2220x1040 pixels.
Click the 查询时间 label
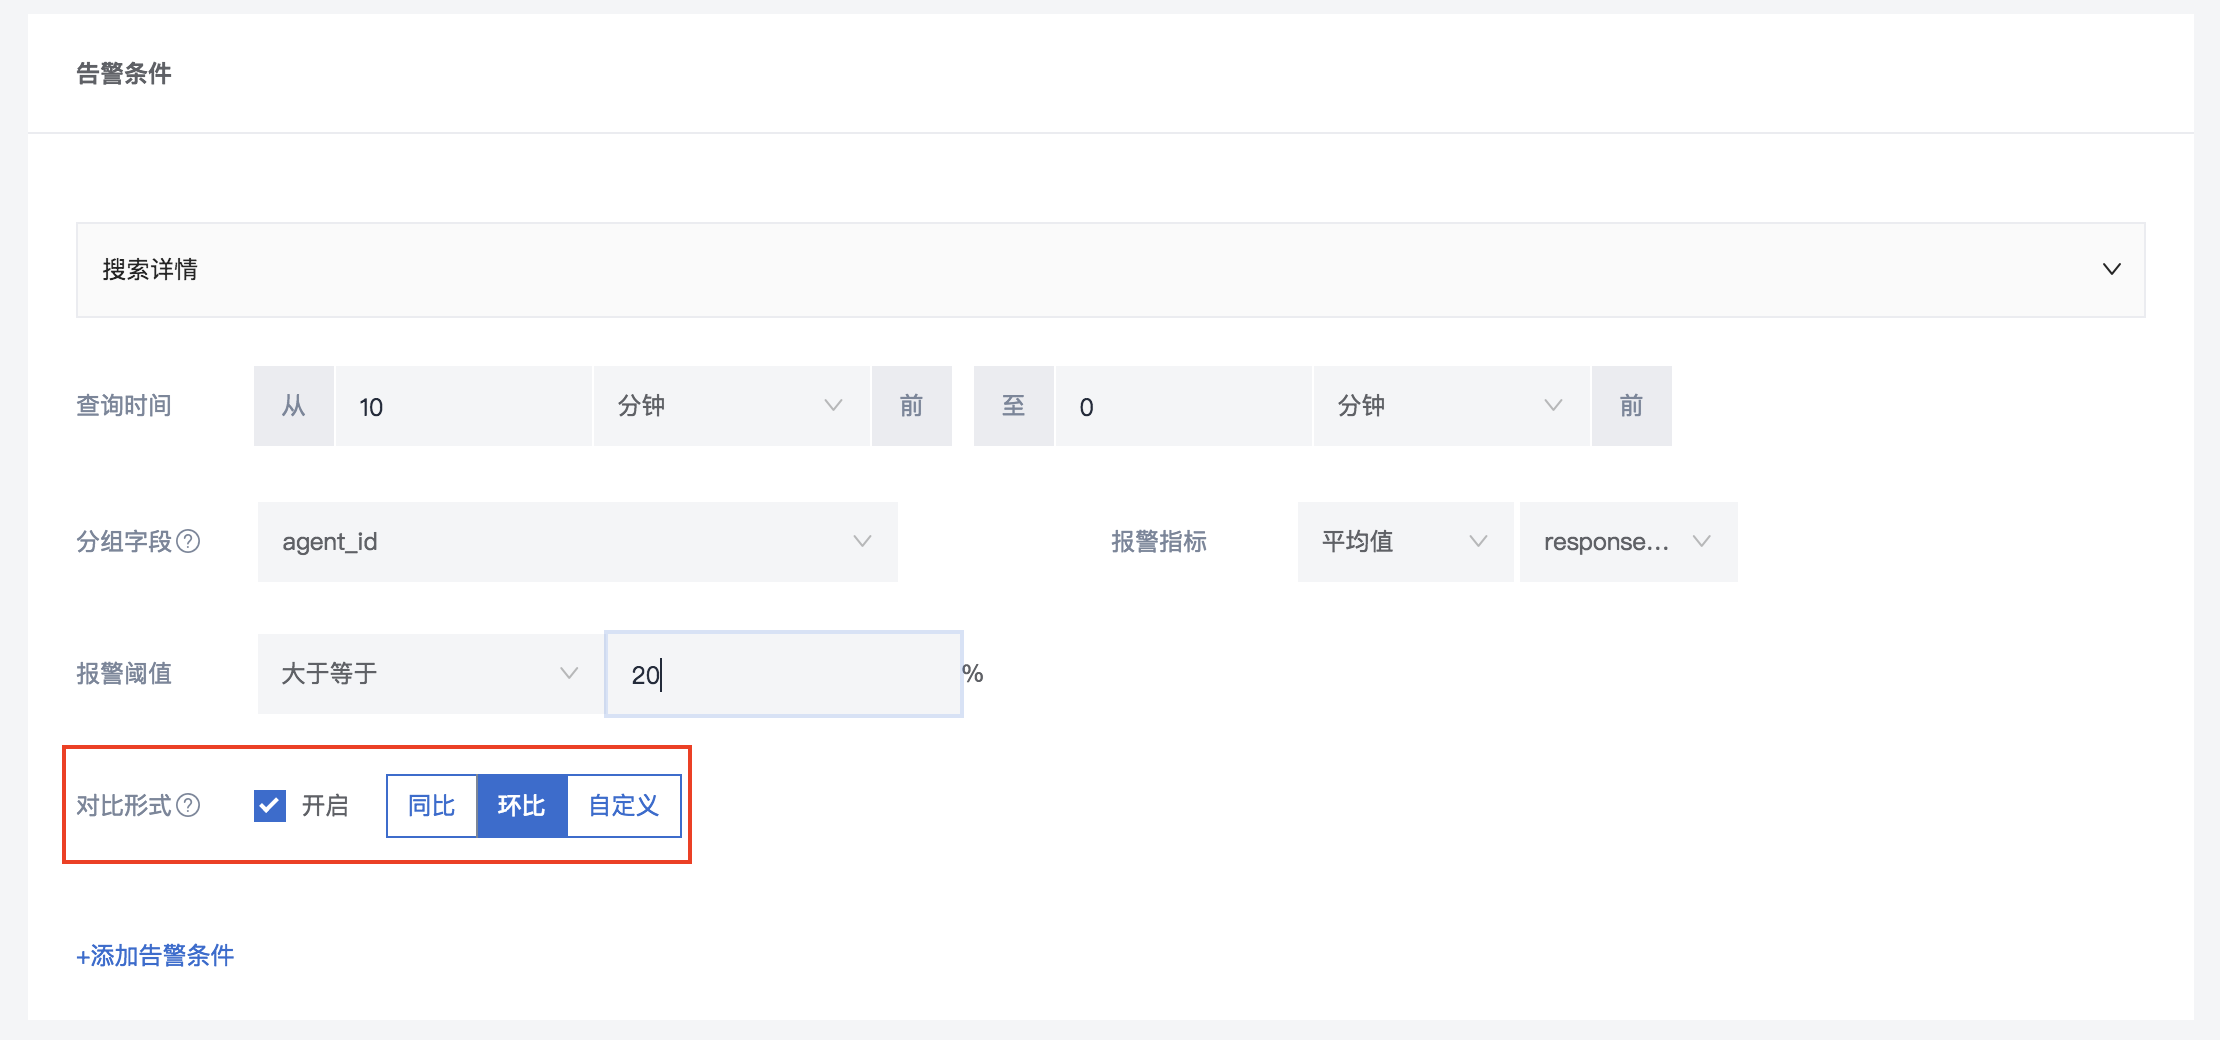[124, 405]
